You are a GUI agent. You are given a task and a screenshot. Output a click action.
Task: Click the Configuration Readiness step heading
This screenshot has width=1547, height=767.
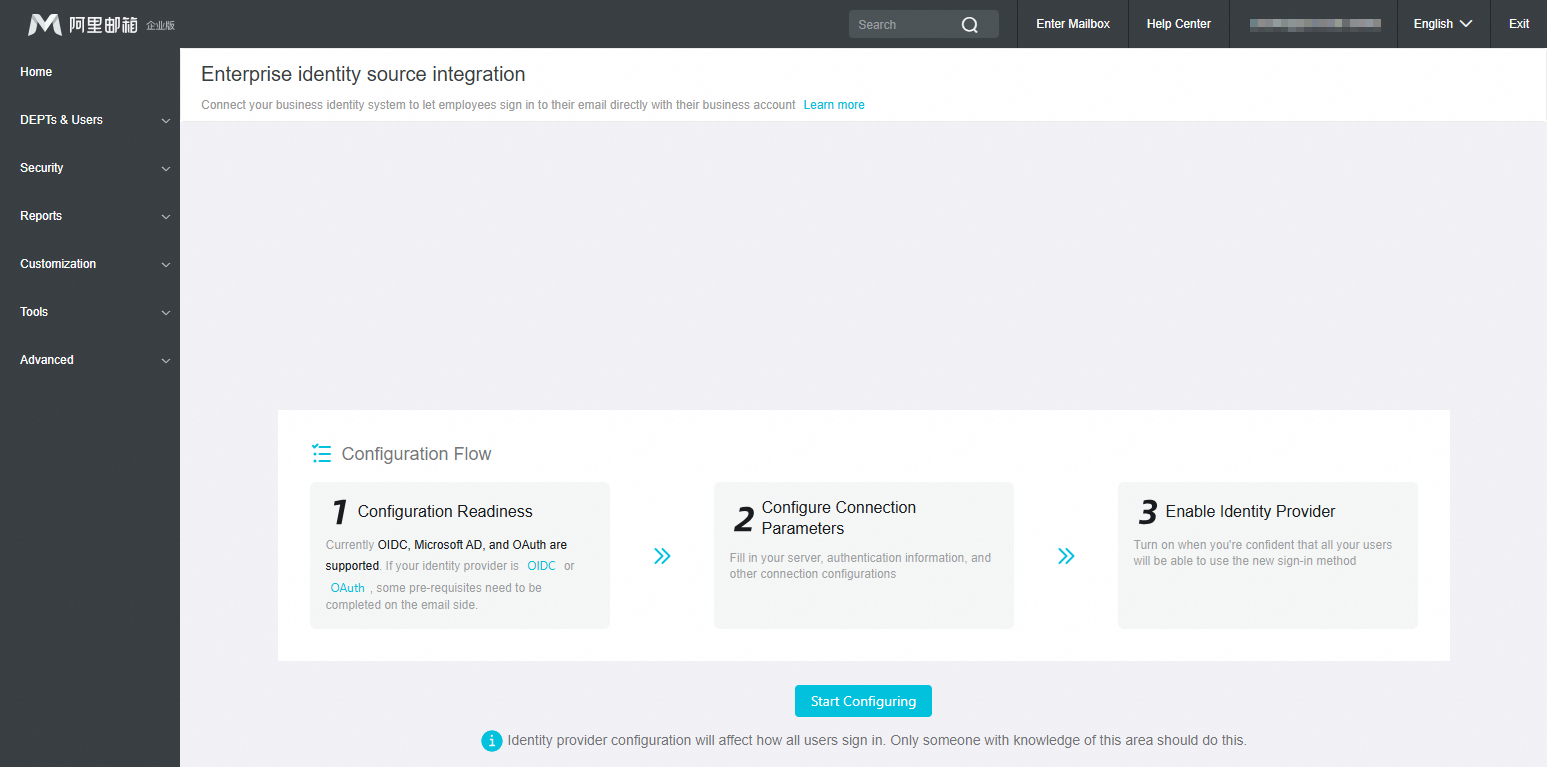coord(445,511)
